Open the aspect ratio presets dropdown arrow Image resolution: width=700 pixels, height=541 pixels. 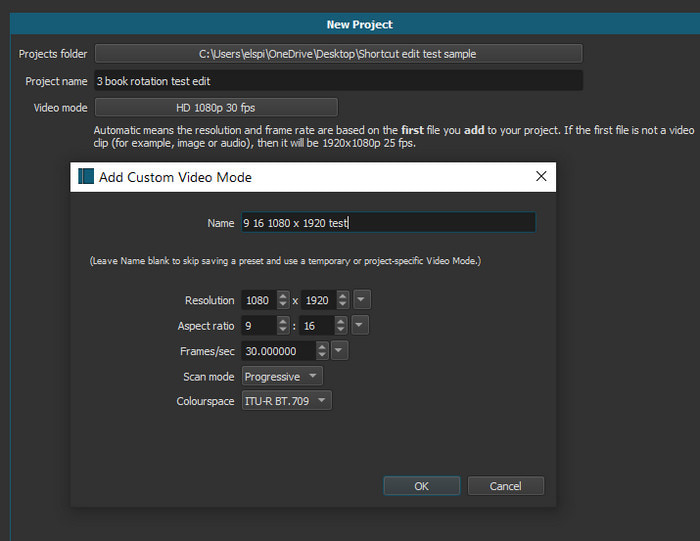coord(361,325)
